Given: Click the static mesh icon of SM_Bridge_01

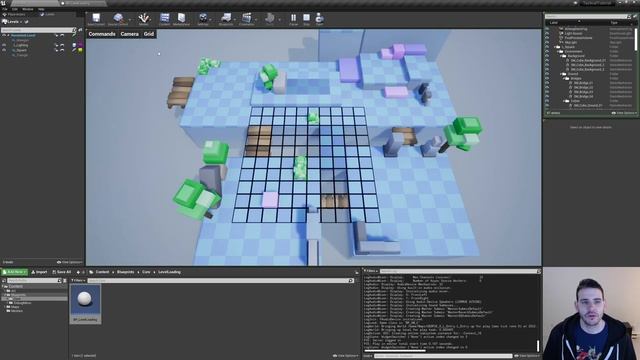Looking at the screenshot, I should (571, 83).
